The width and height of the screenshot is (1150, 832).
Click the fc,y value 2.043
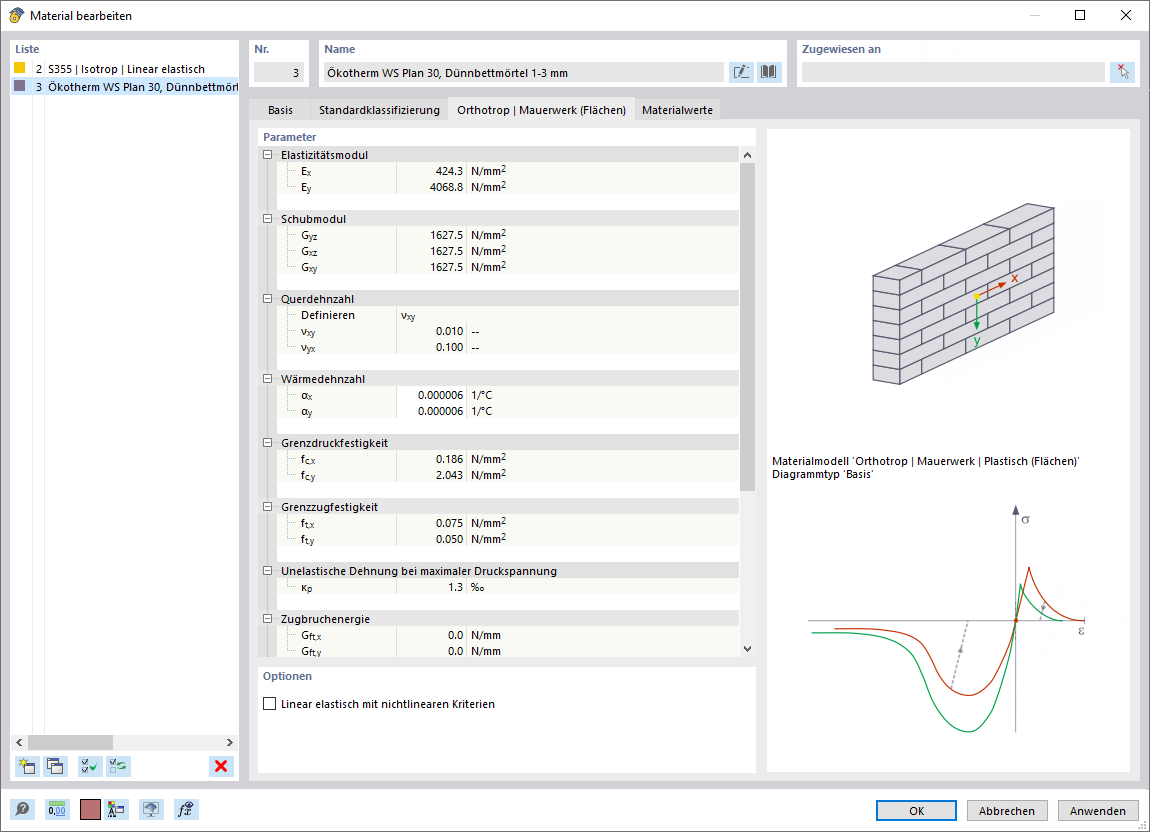[431, 475]
